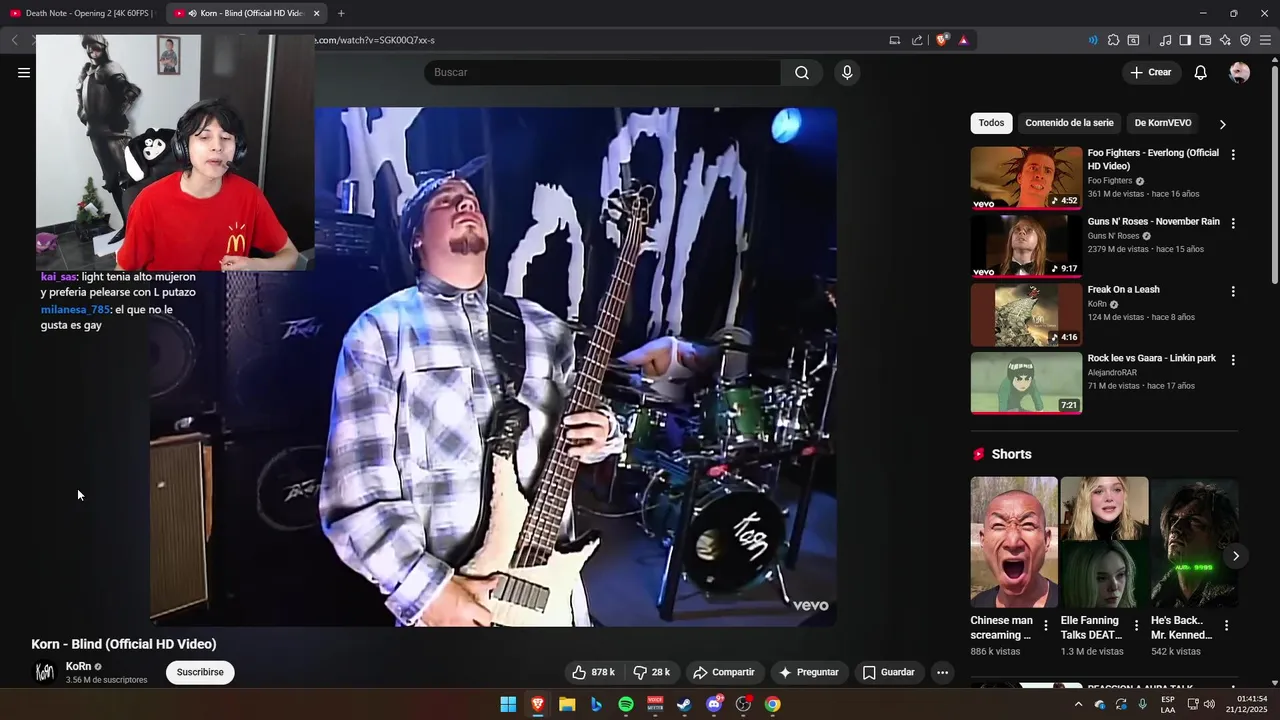The height and width of the screenshot is (720, 1280).
Task: Open the notifications bell
Action: [1201, 72]
